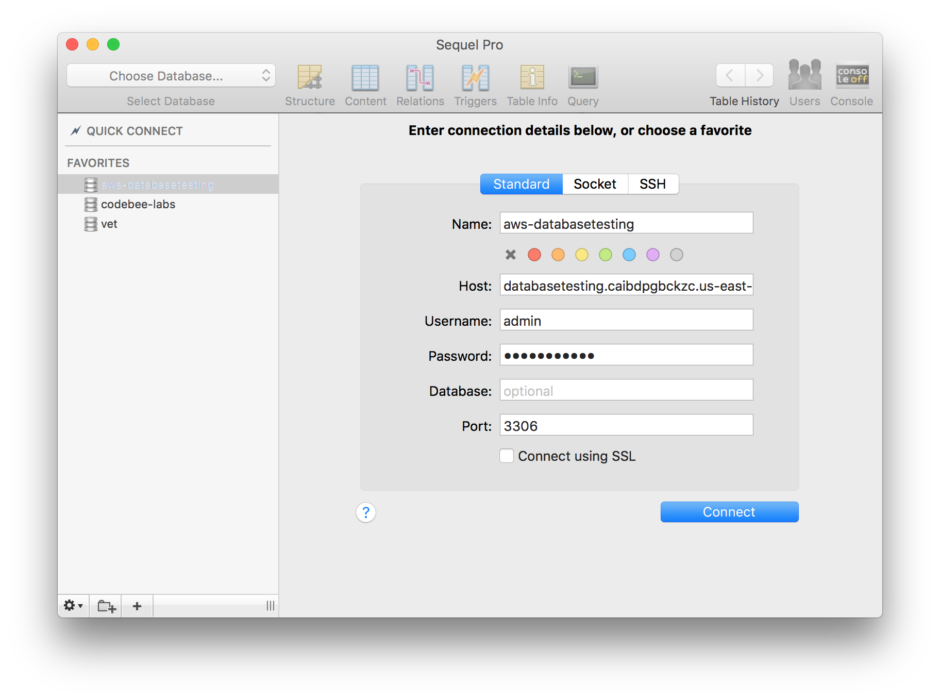The height and width of the screenshot is (700, 940).
Task: Clear the favorite color with X
Action: coord(510,255)
